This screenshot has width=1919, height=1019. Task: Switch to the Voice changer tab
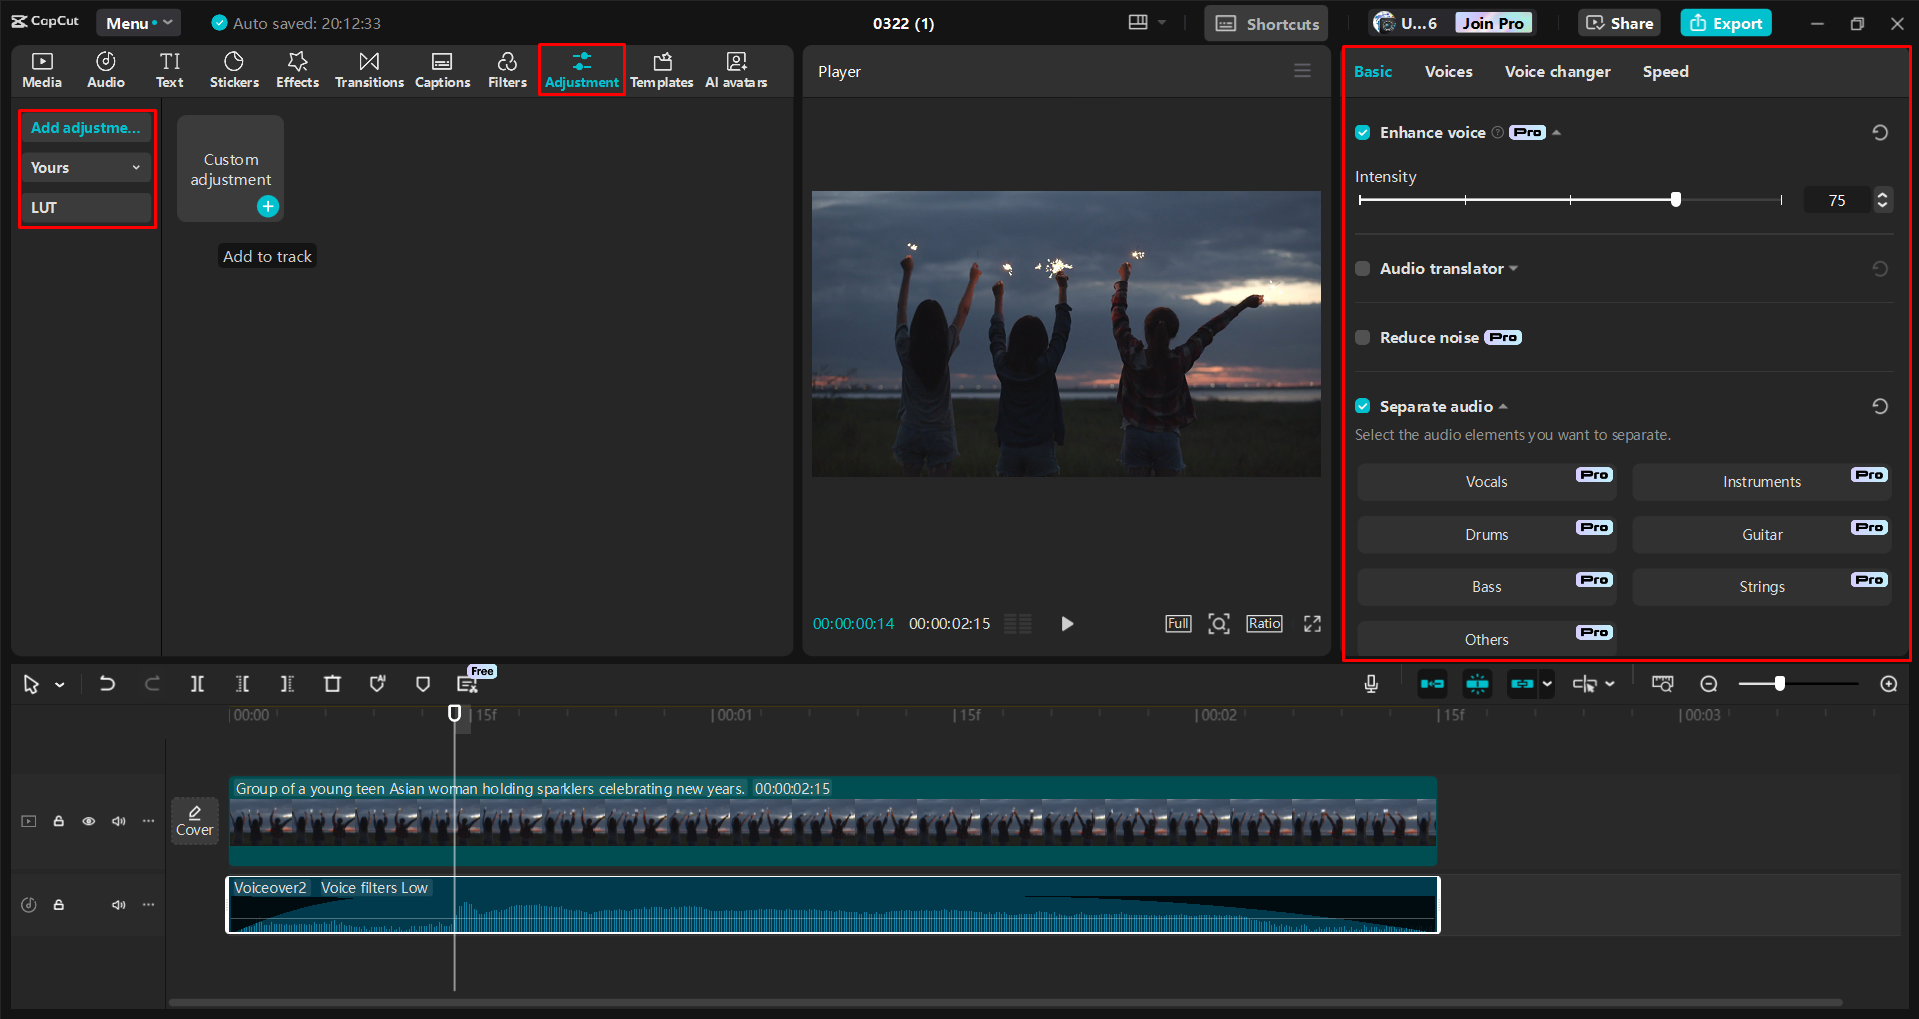[1557, 72]
